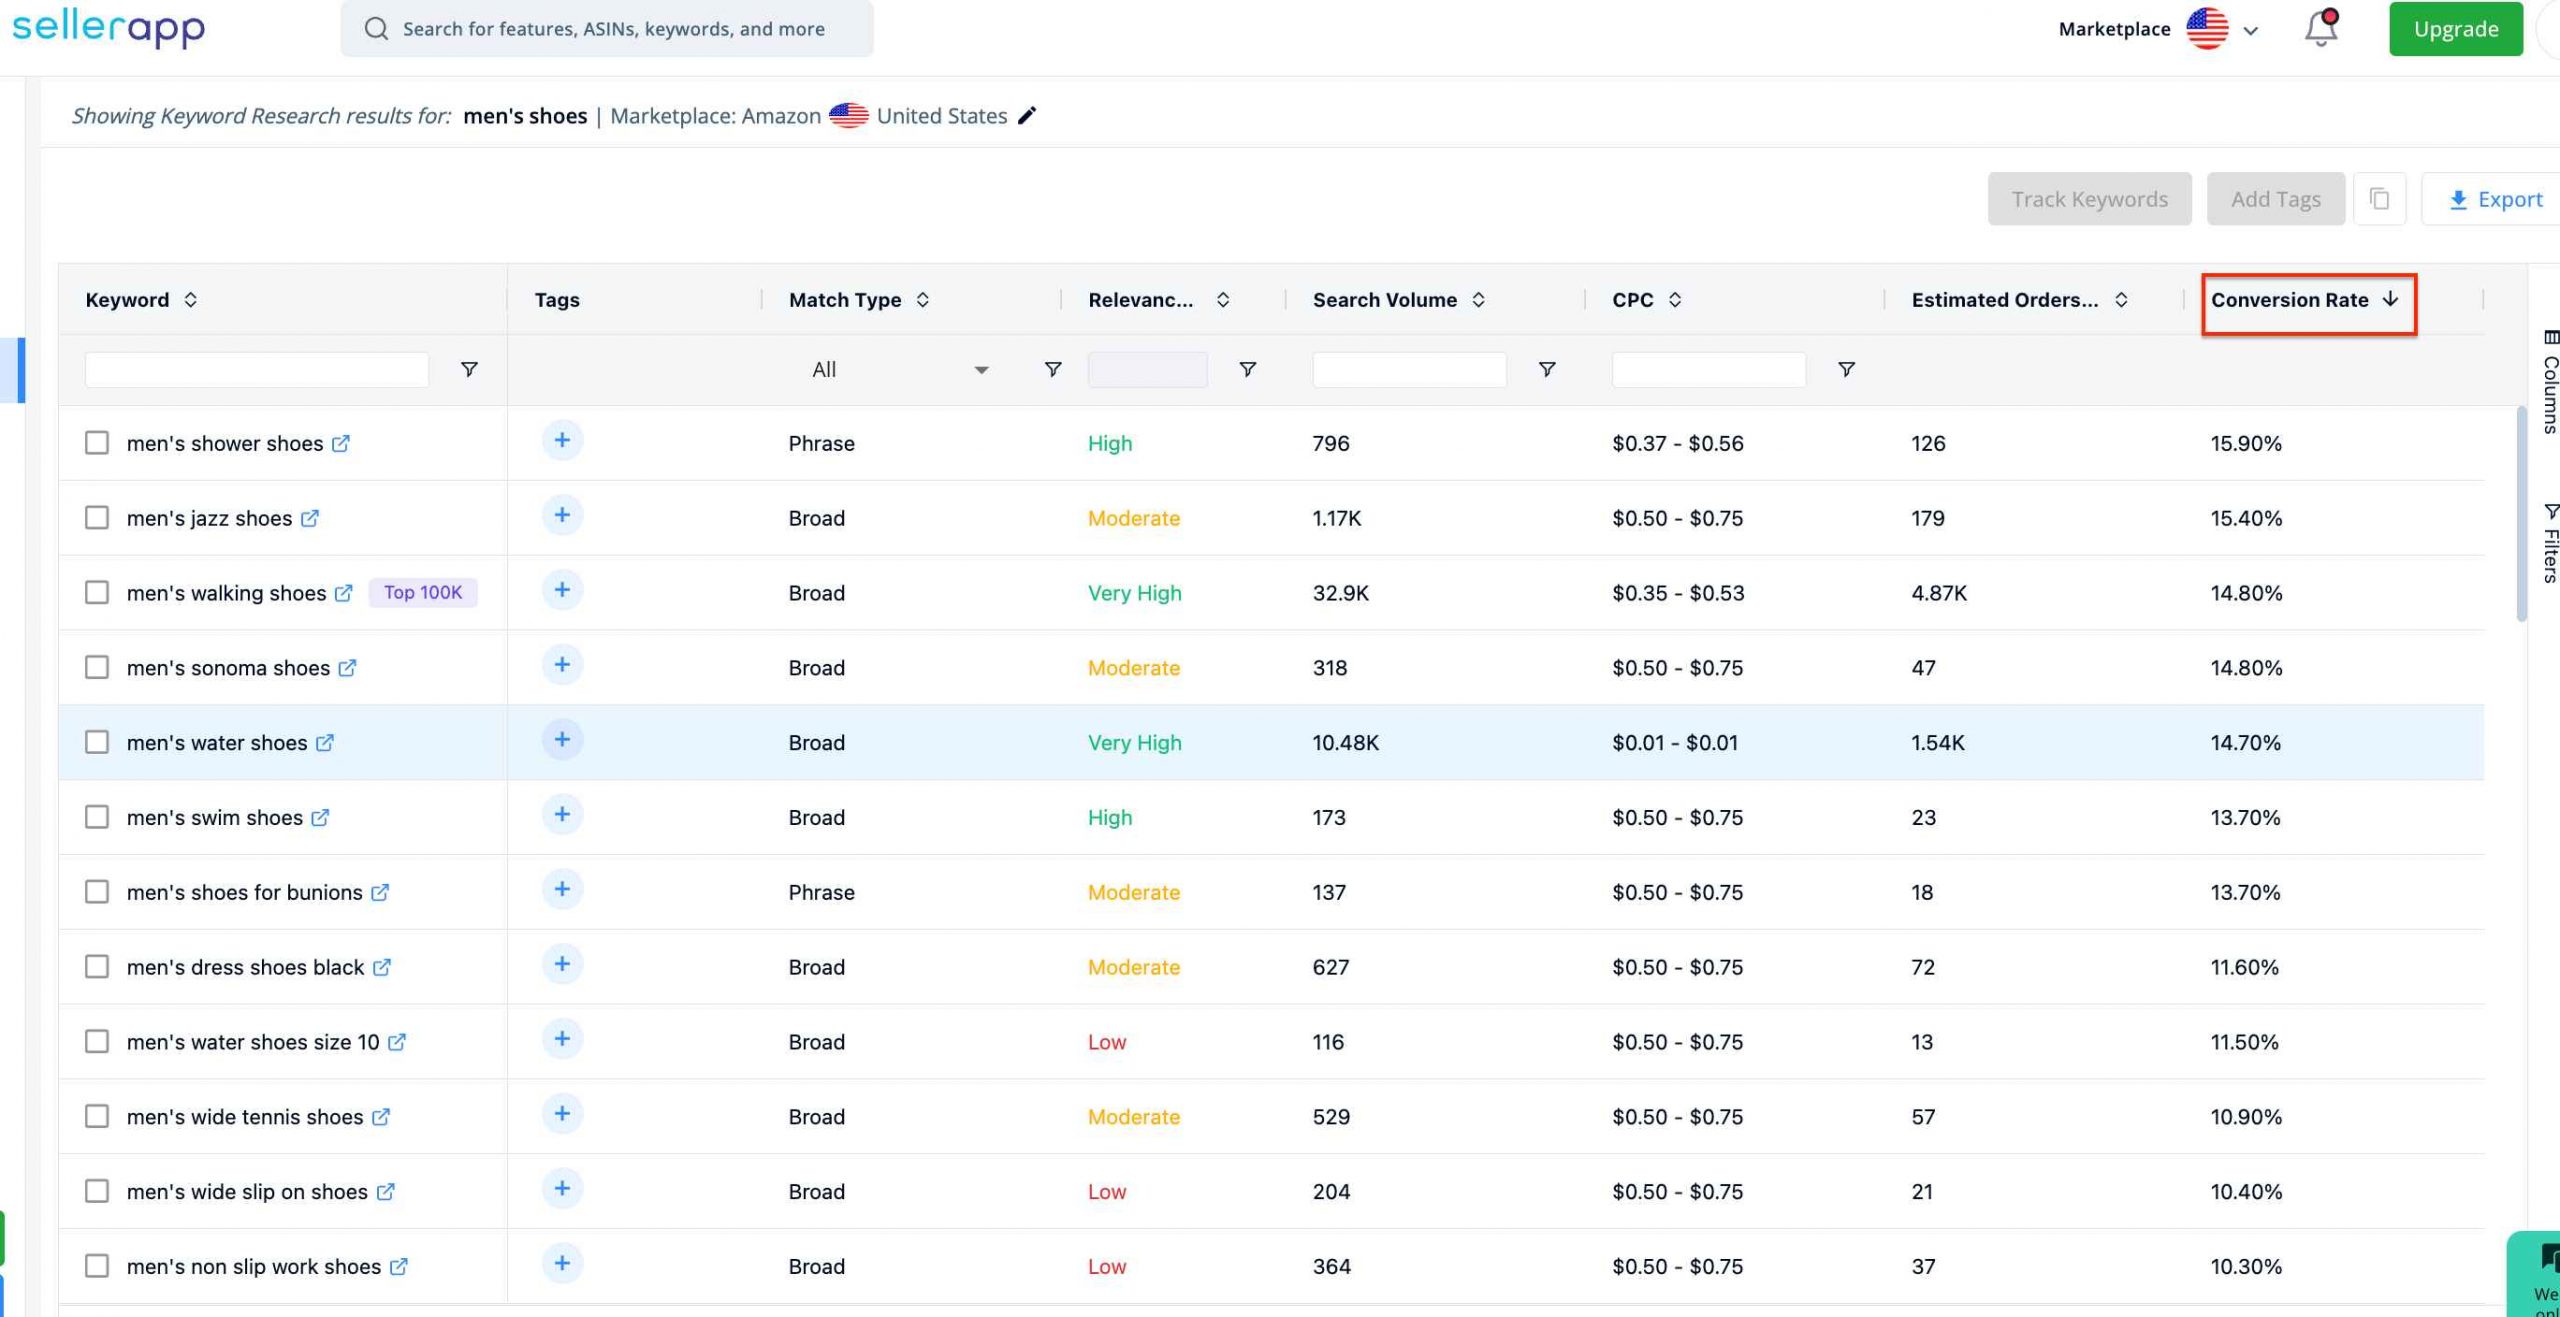Open men's walking shoes external link icon
The height and width of the screenshot is (1317, 2560).
point(343,593)
